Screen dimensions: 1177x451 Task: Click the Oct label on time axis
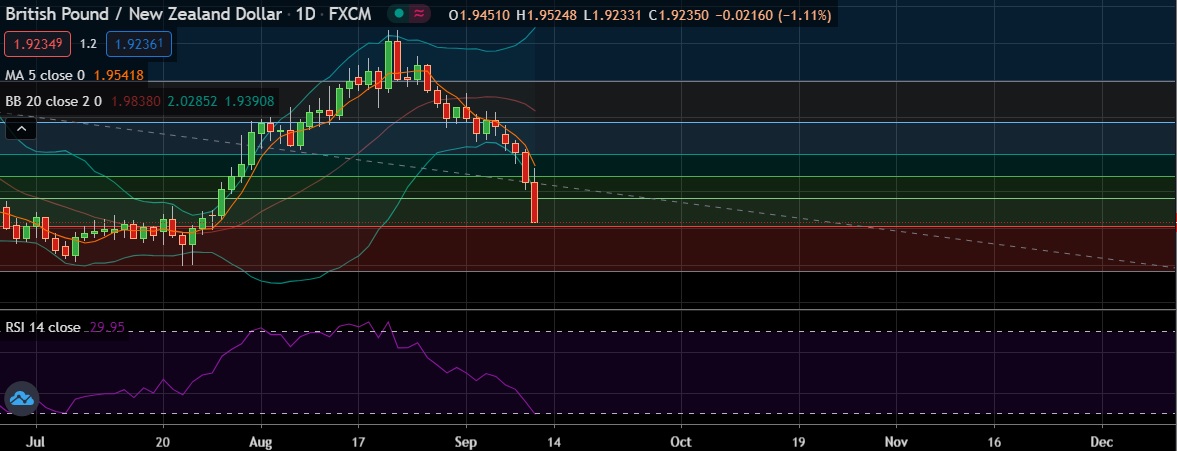[680, 441]
